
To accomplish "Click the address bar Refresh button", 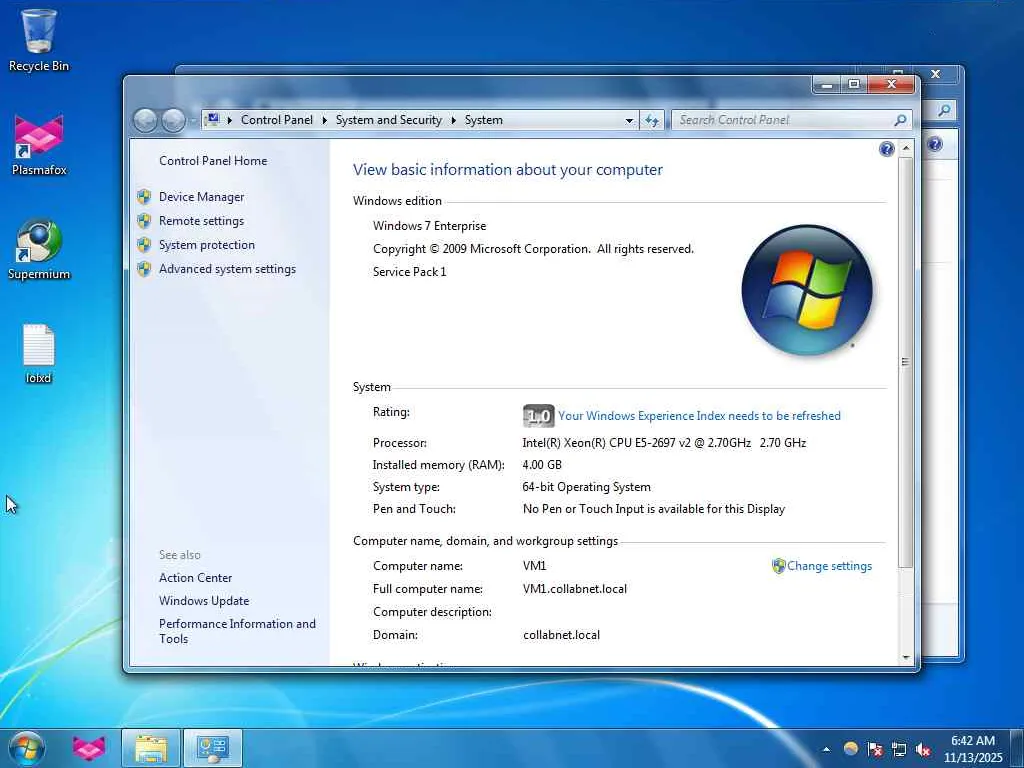I will 652,120.
